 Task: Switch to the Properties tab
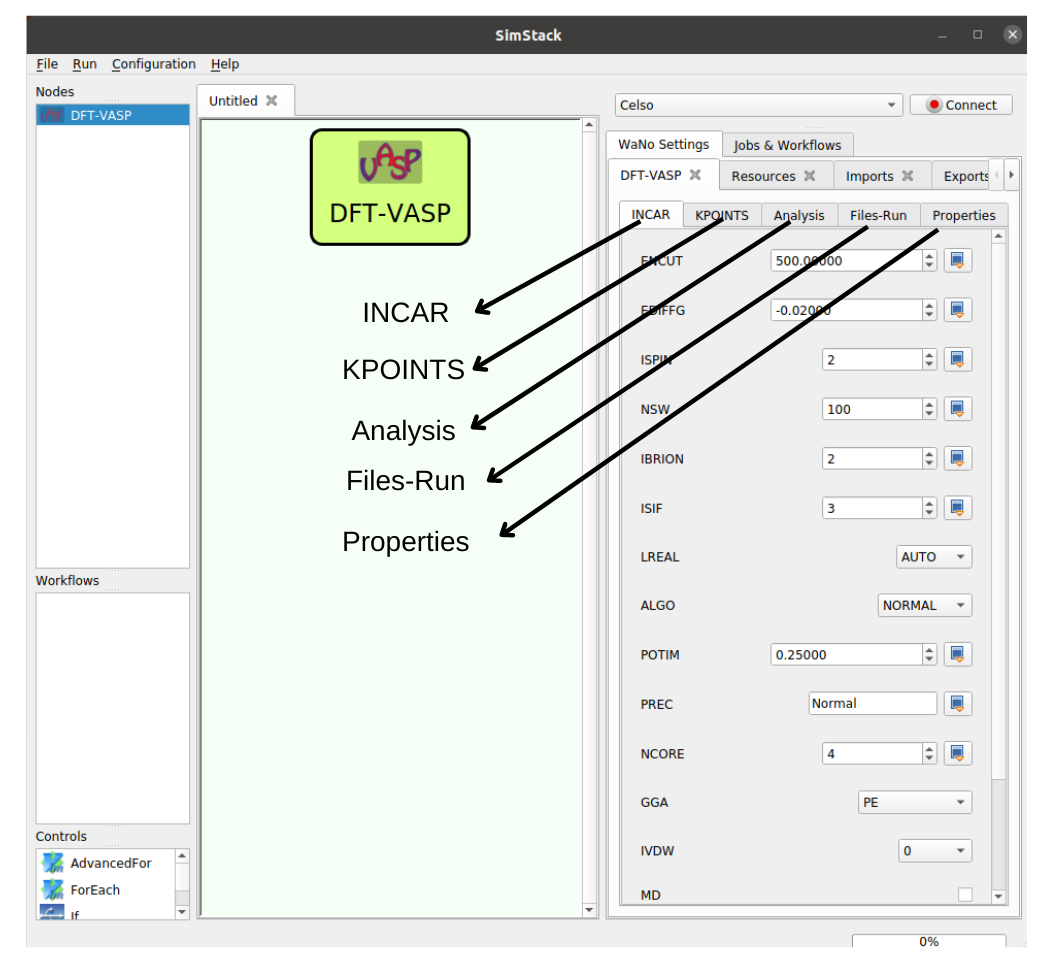(x=964, y=215)
